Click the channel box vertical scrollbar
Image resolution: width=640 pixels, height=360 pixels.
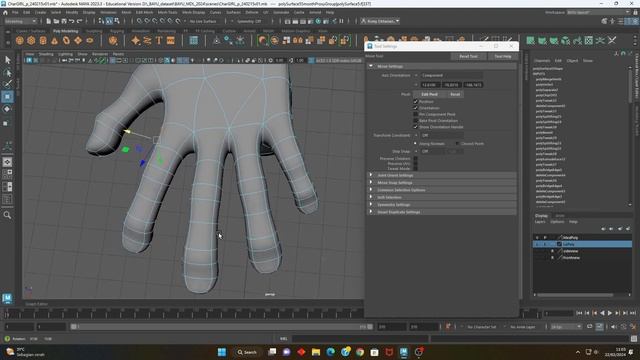coord(630,137)
